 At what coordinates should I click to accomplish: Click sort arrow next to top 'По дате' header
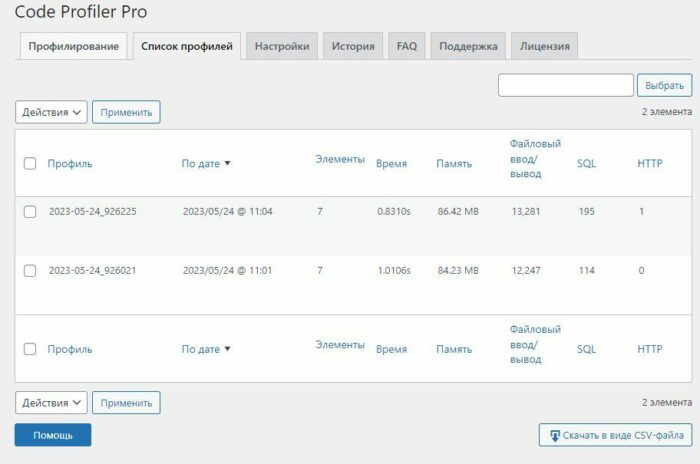pyautogui.click(x=227, y=163)
